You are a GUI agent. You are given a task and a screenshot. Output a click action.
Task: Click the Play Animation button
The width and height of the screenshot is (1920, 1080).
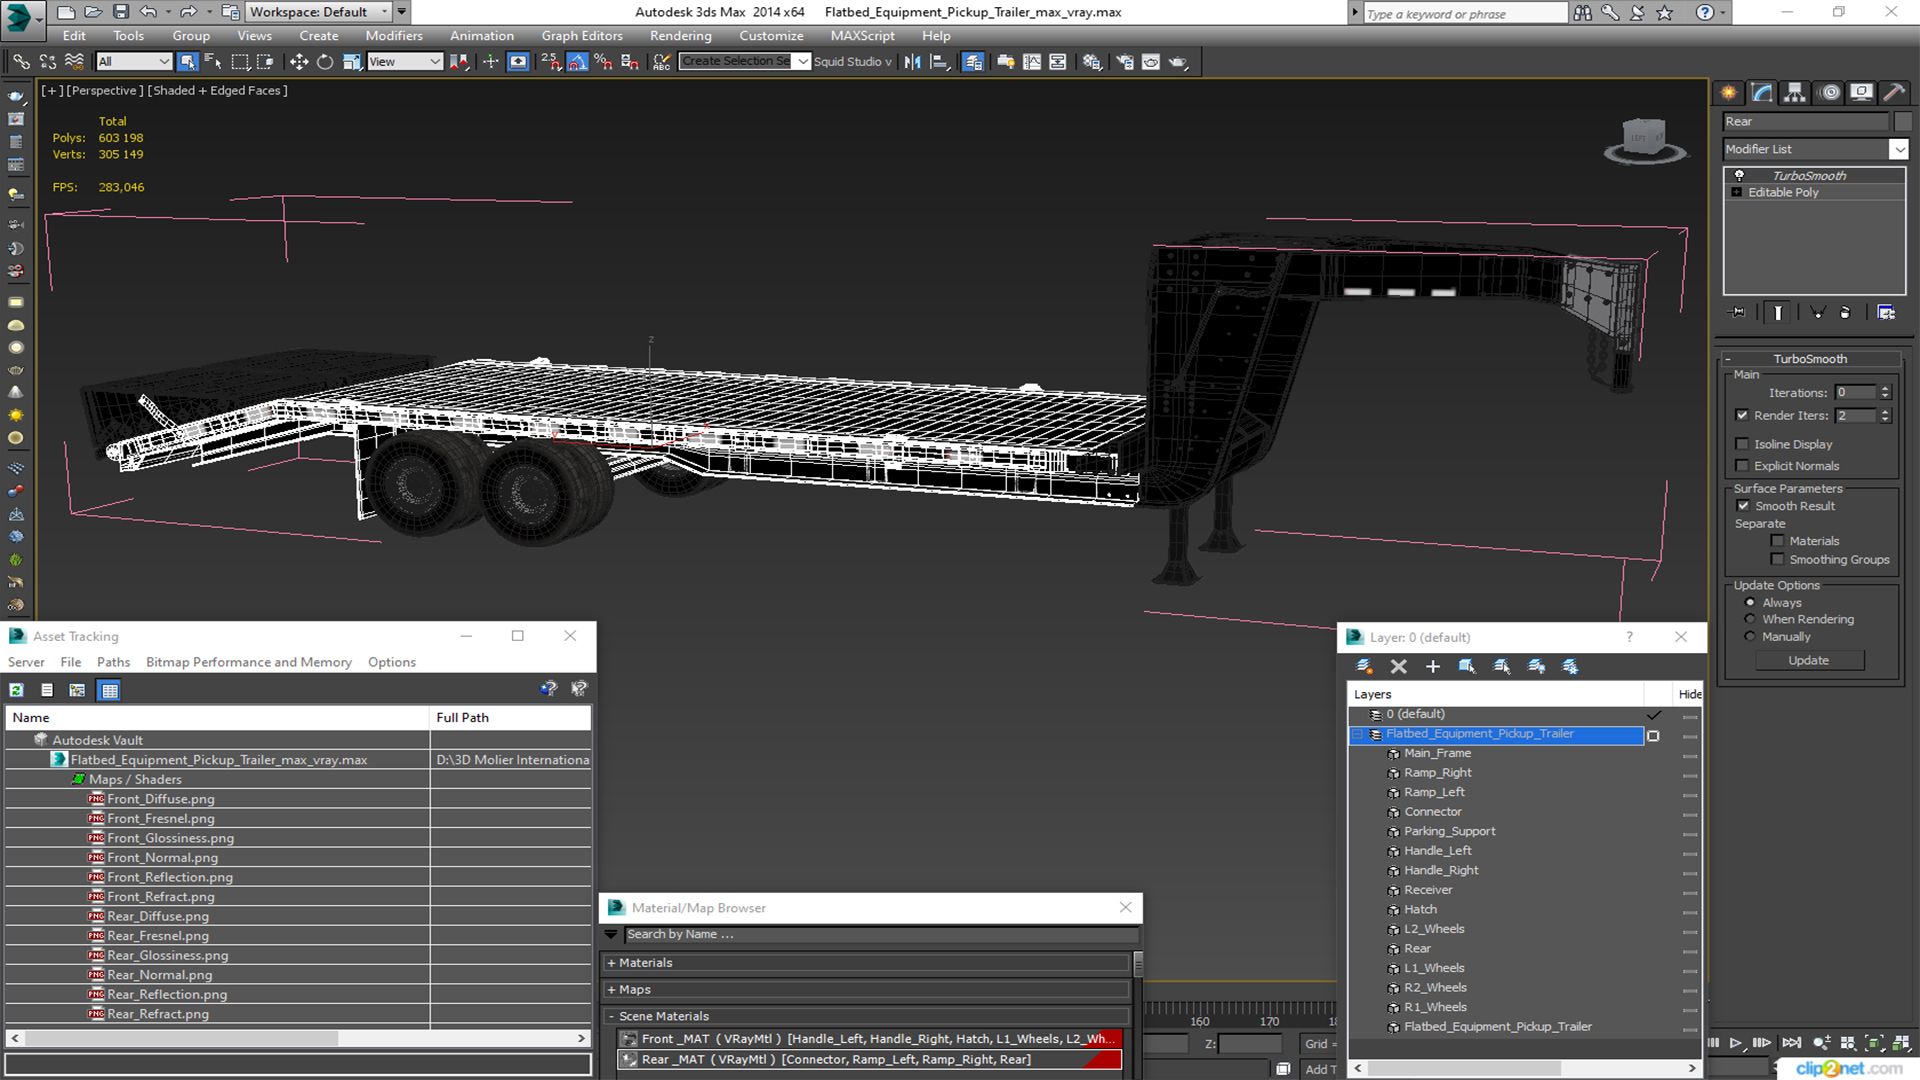point(1736,1043)
